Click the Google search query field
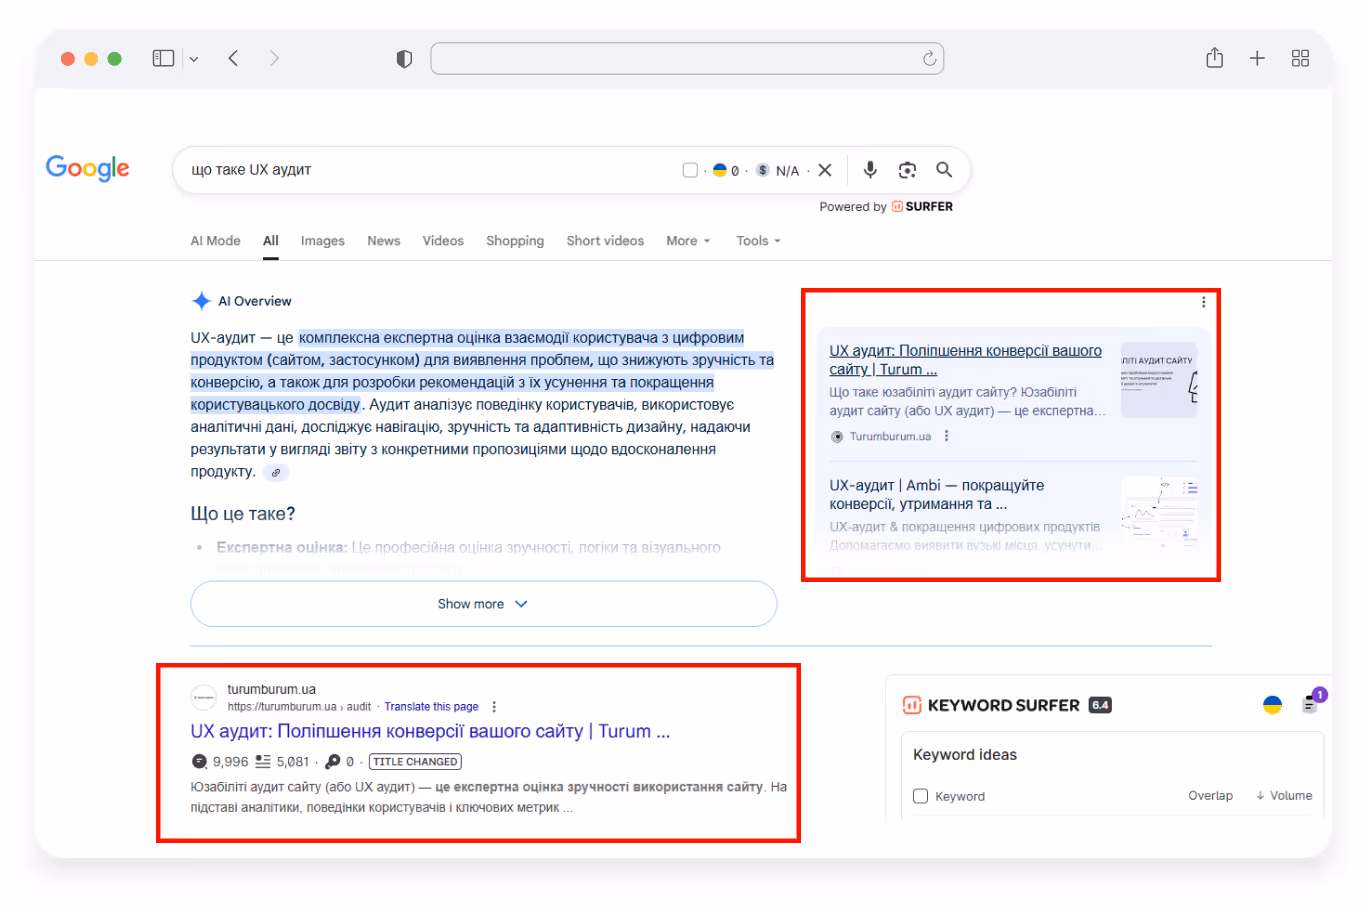Screen dimensions: 1368x912 tap(430, 170)
